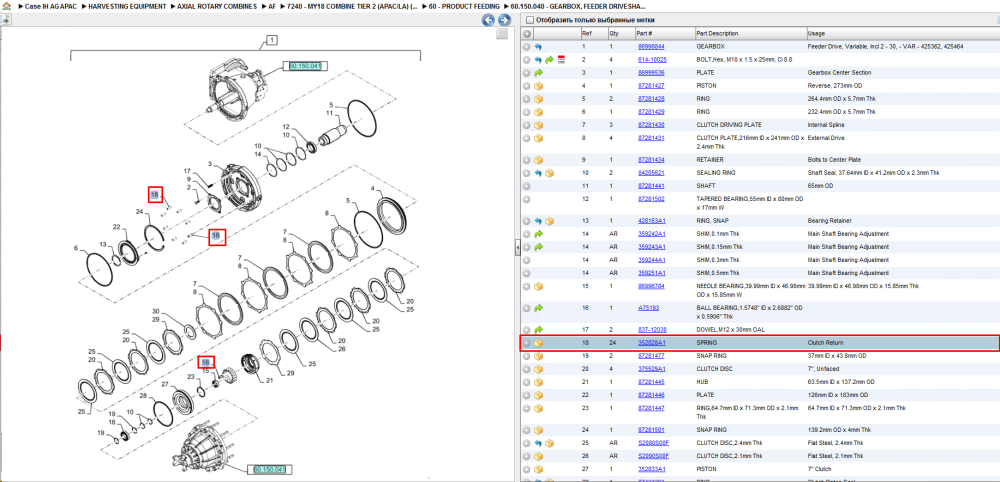
Task: Click green arrow on BALL BEARING row
Action: 538,308
